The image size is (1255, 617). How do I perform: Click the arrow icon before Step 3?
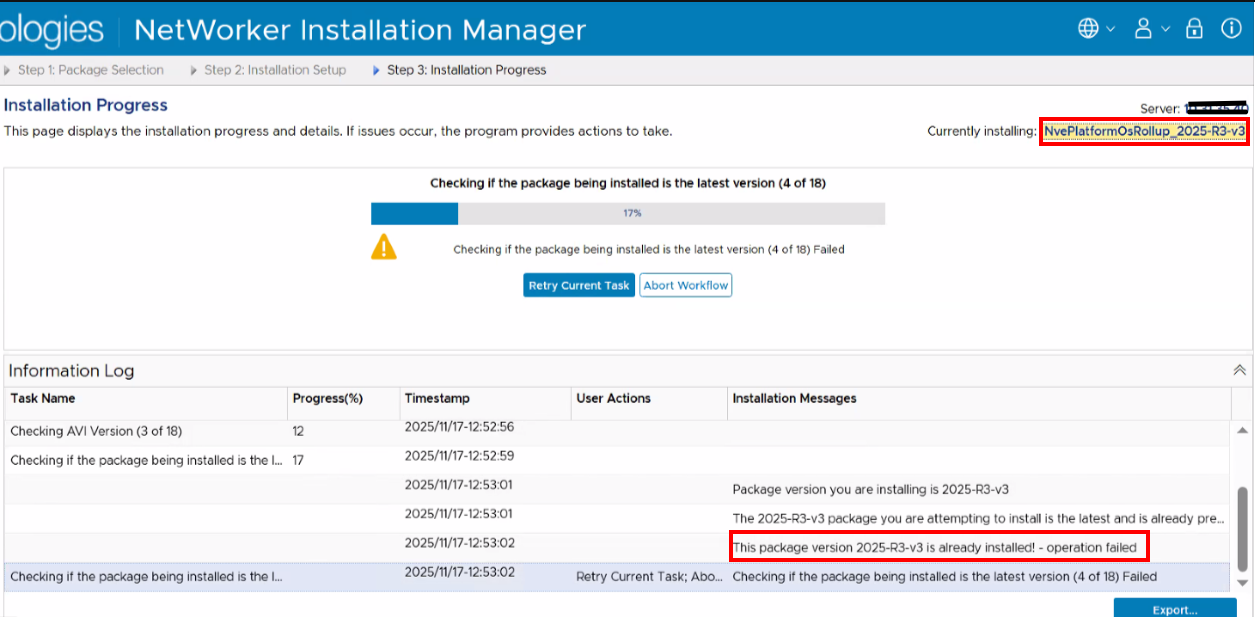[x=374, y=70]
